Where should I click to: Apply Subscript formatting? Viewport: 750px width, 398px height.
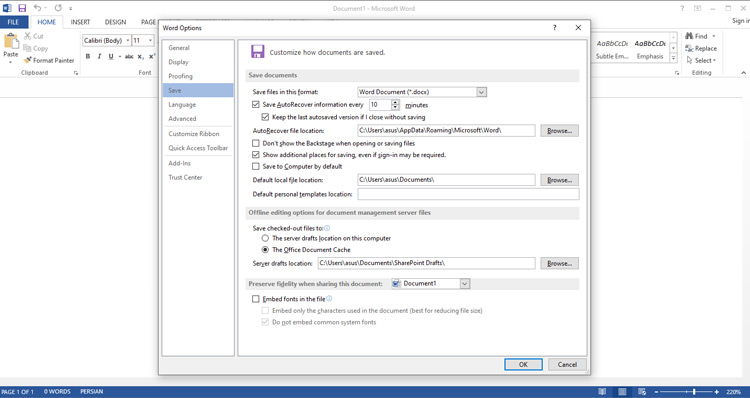tap(141, 56)
